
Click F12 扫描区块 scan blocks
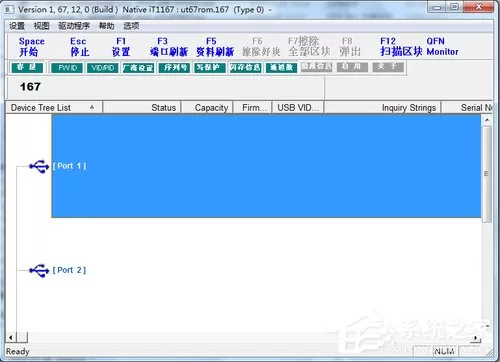(401, 47)
